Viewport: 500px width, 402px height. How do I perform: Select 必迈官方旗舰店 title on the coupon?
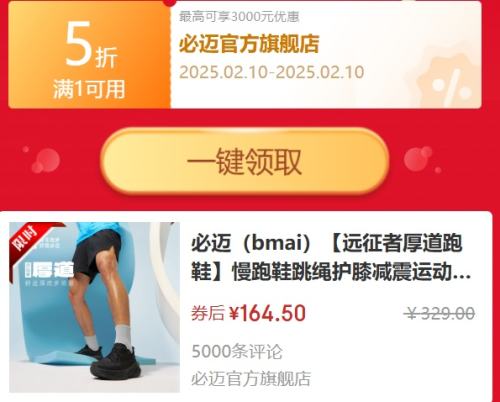point(249,44)
